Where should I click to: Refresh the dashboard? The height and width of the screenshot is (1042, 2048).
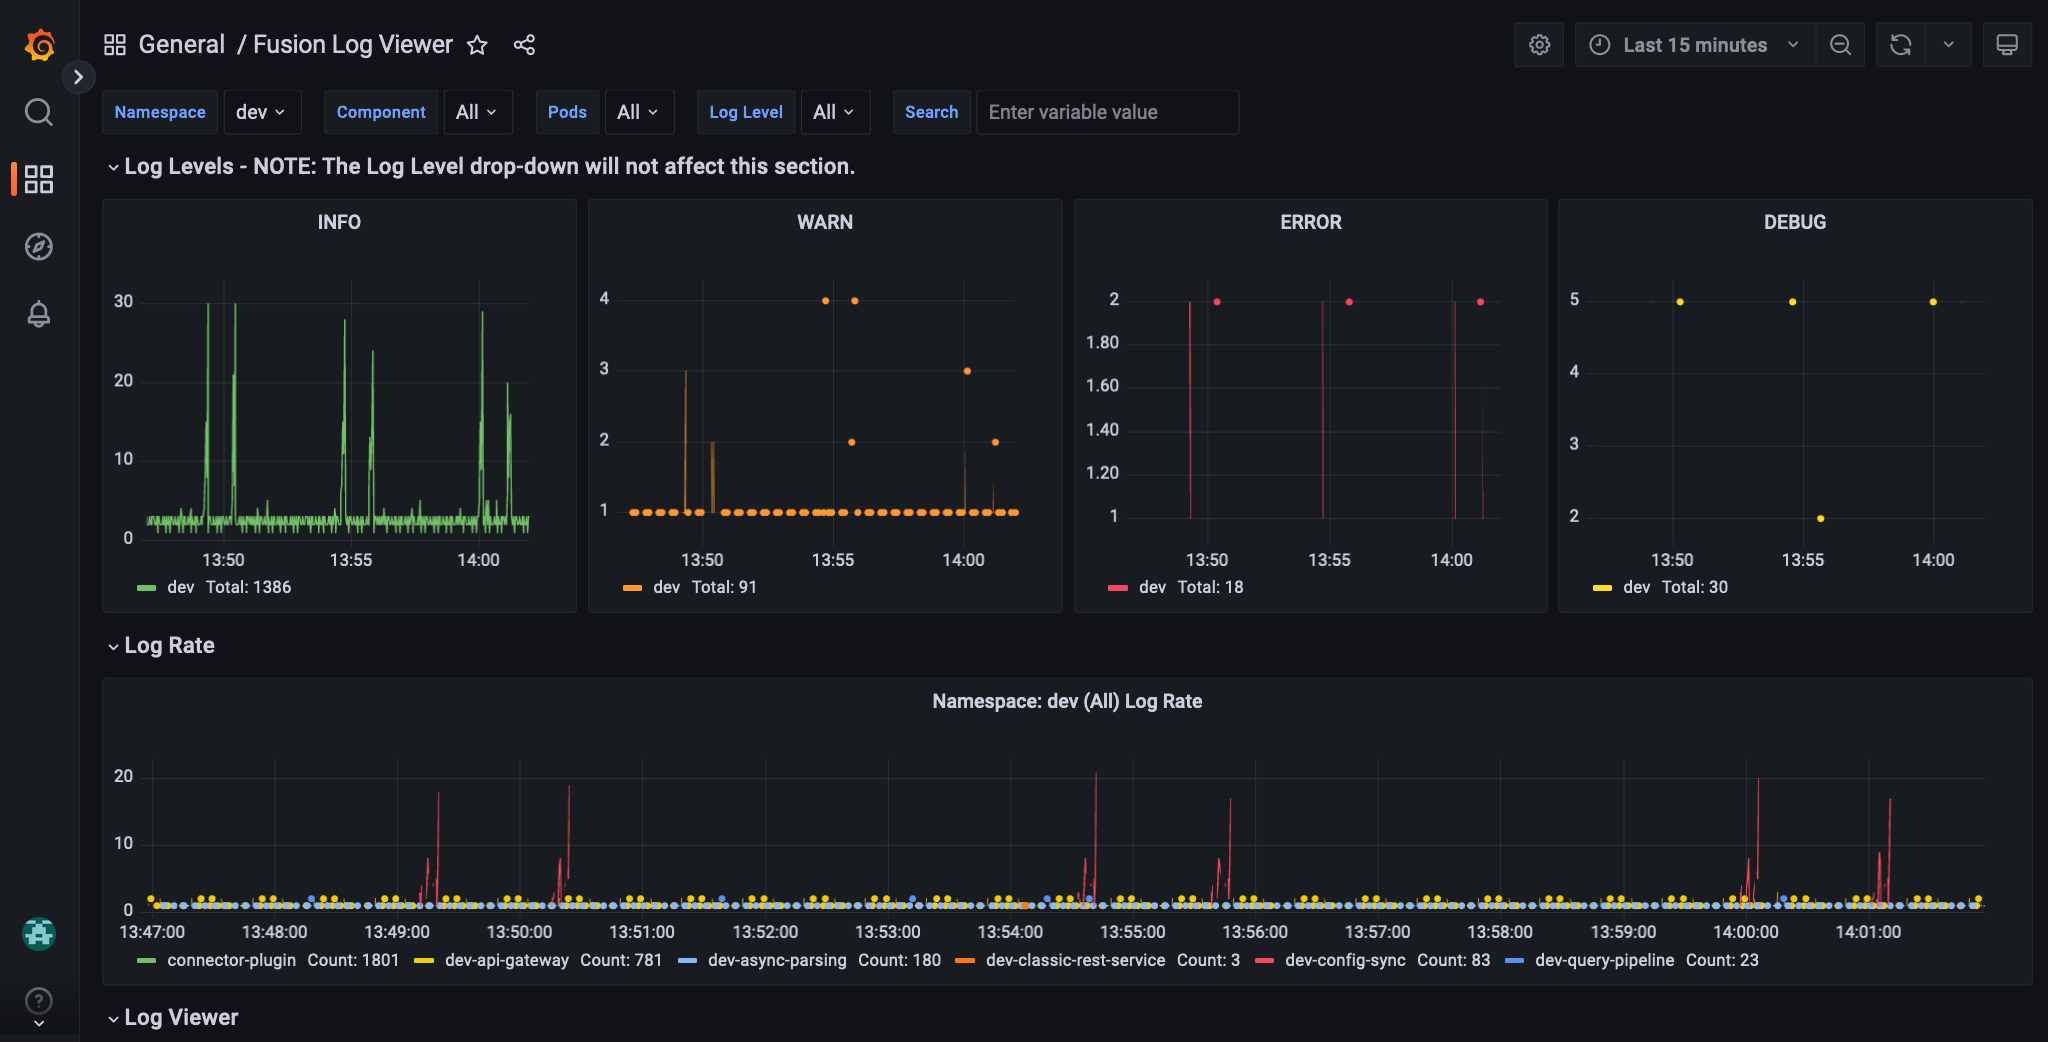coord(1901,44)
